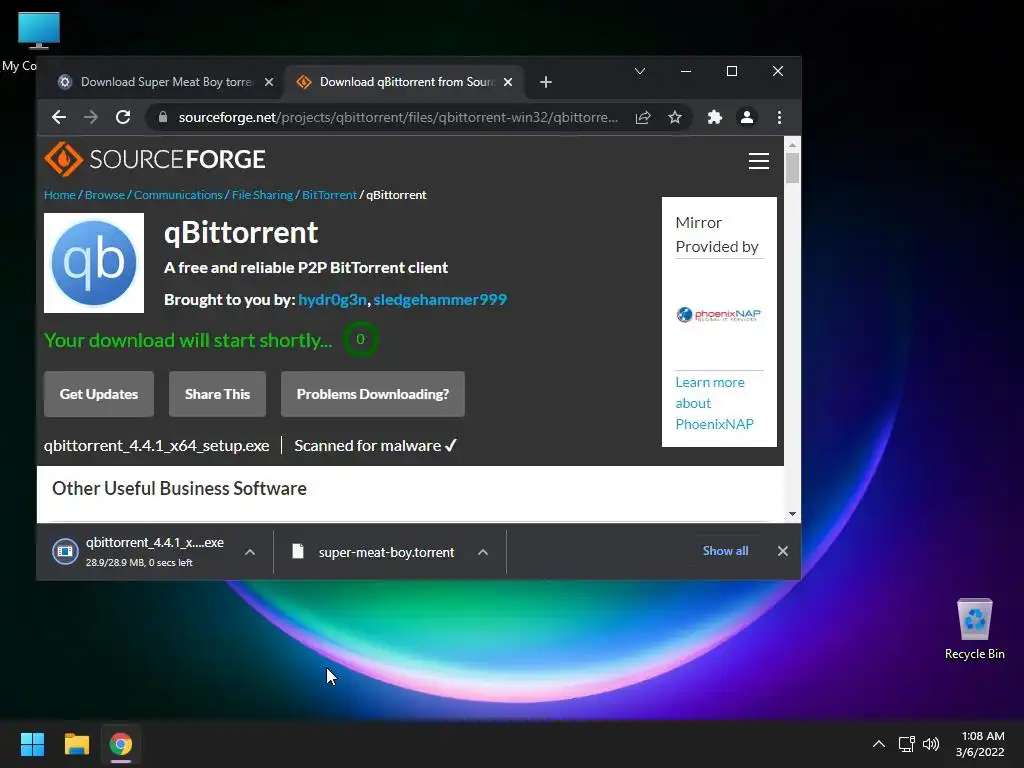Click the qBittorrent project logo
Viewport: 1024px width, 768px height.
(x=94, y=263)
